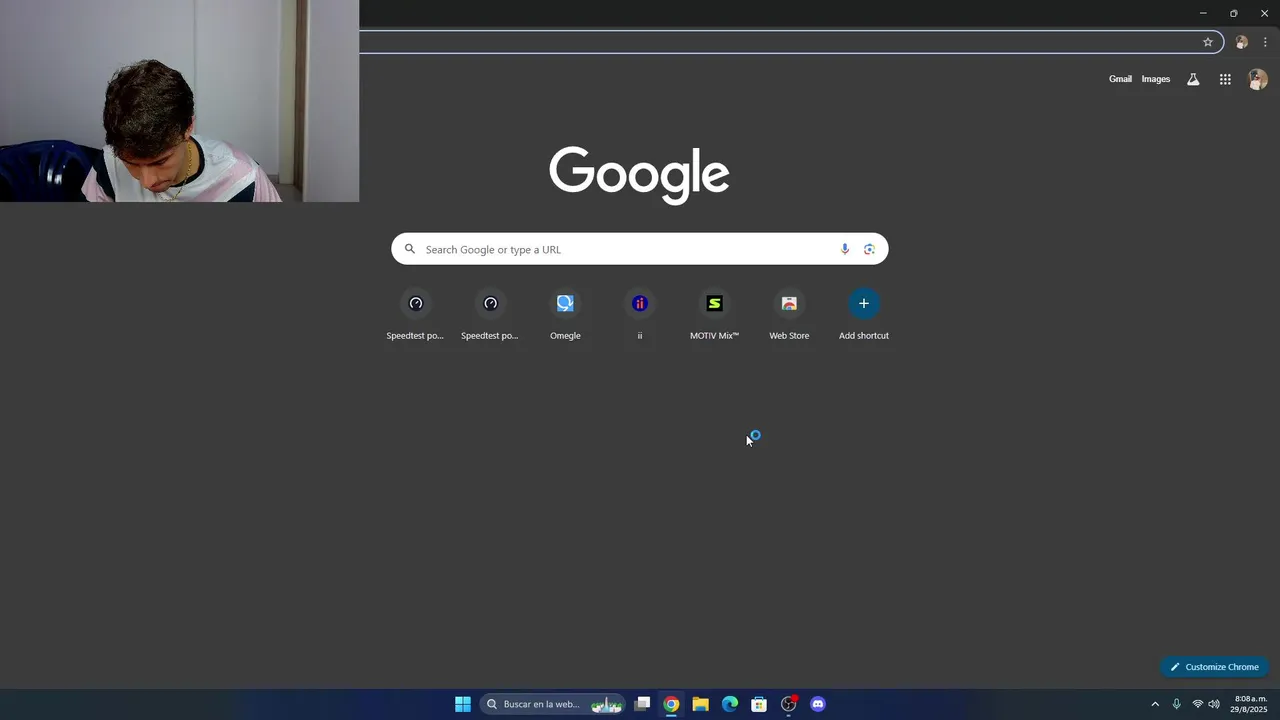
Task: Open the Google apps grid
Action: click(x=1225, y=79)
